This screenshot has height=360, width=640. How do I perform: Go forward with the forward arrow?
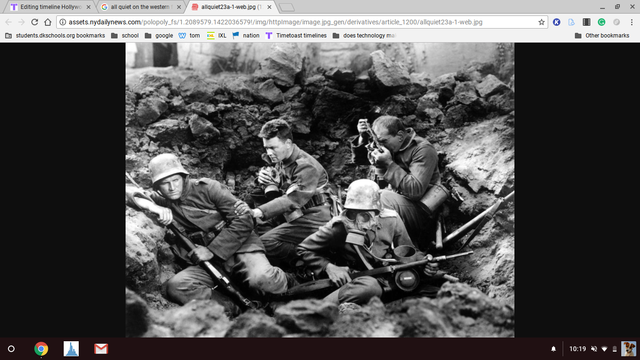click(x=21, y=22)
